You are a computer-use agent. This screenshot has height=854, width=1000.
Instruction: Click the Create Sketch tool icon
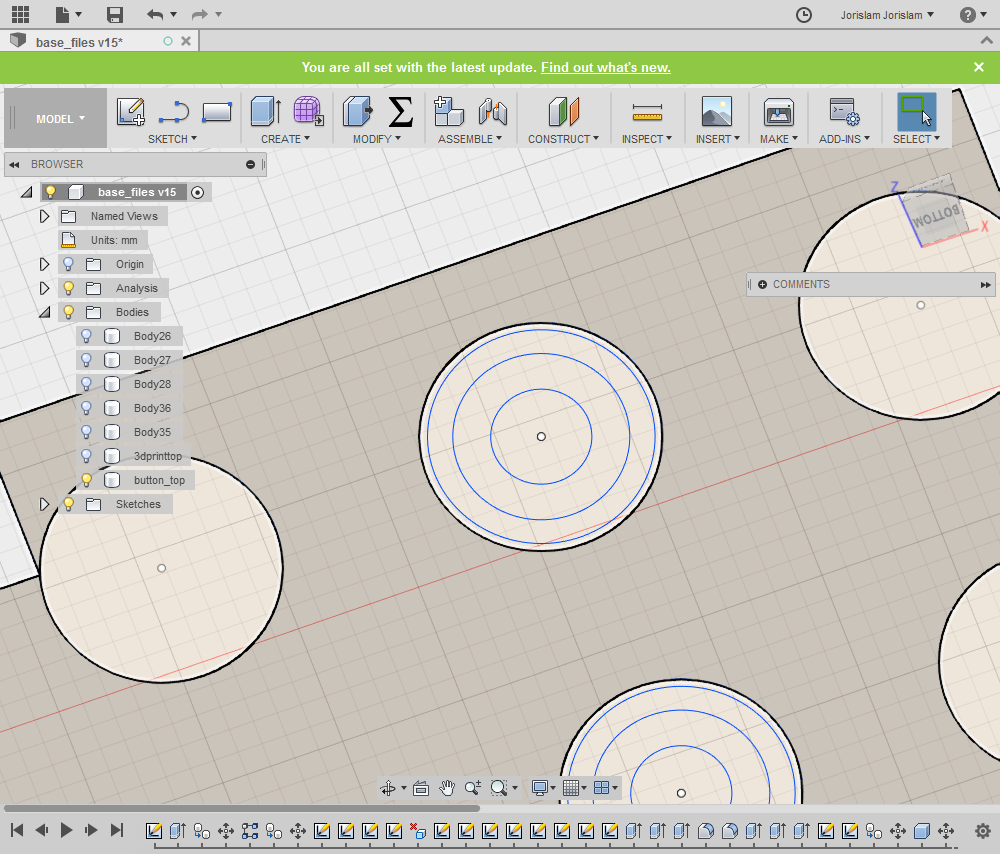(131, 111)
